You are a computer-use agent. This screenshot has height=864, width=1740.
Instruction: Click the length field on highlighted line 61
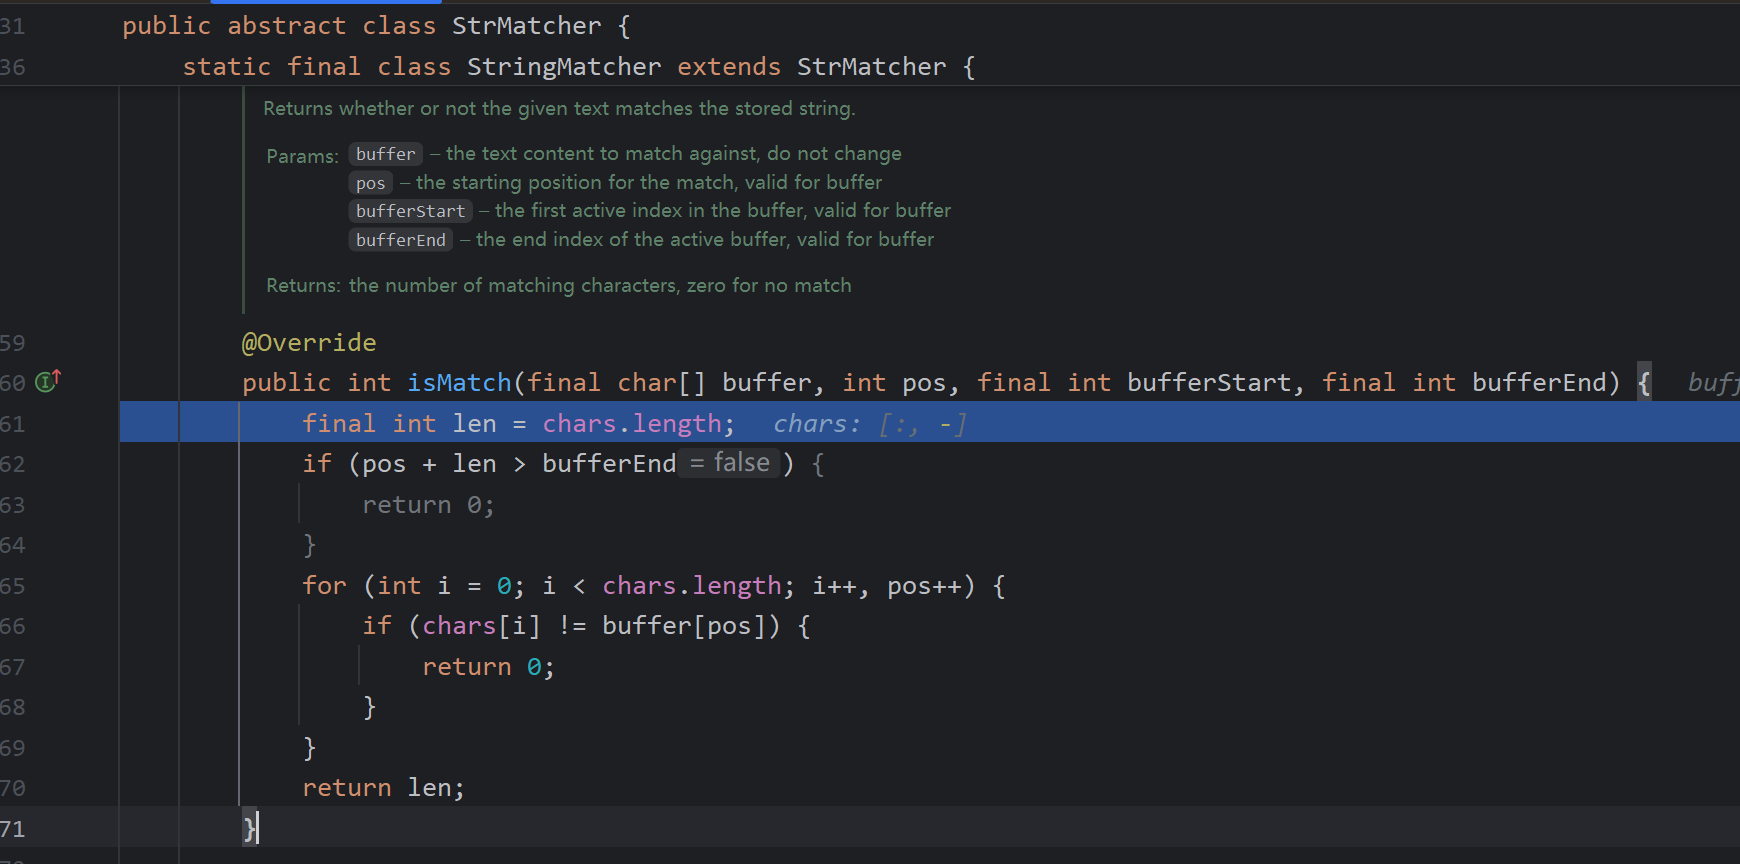coord(677,424)
